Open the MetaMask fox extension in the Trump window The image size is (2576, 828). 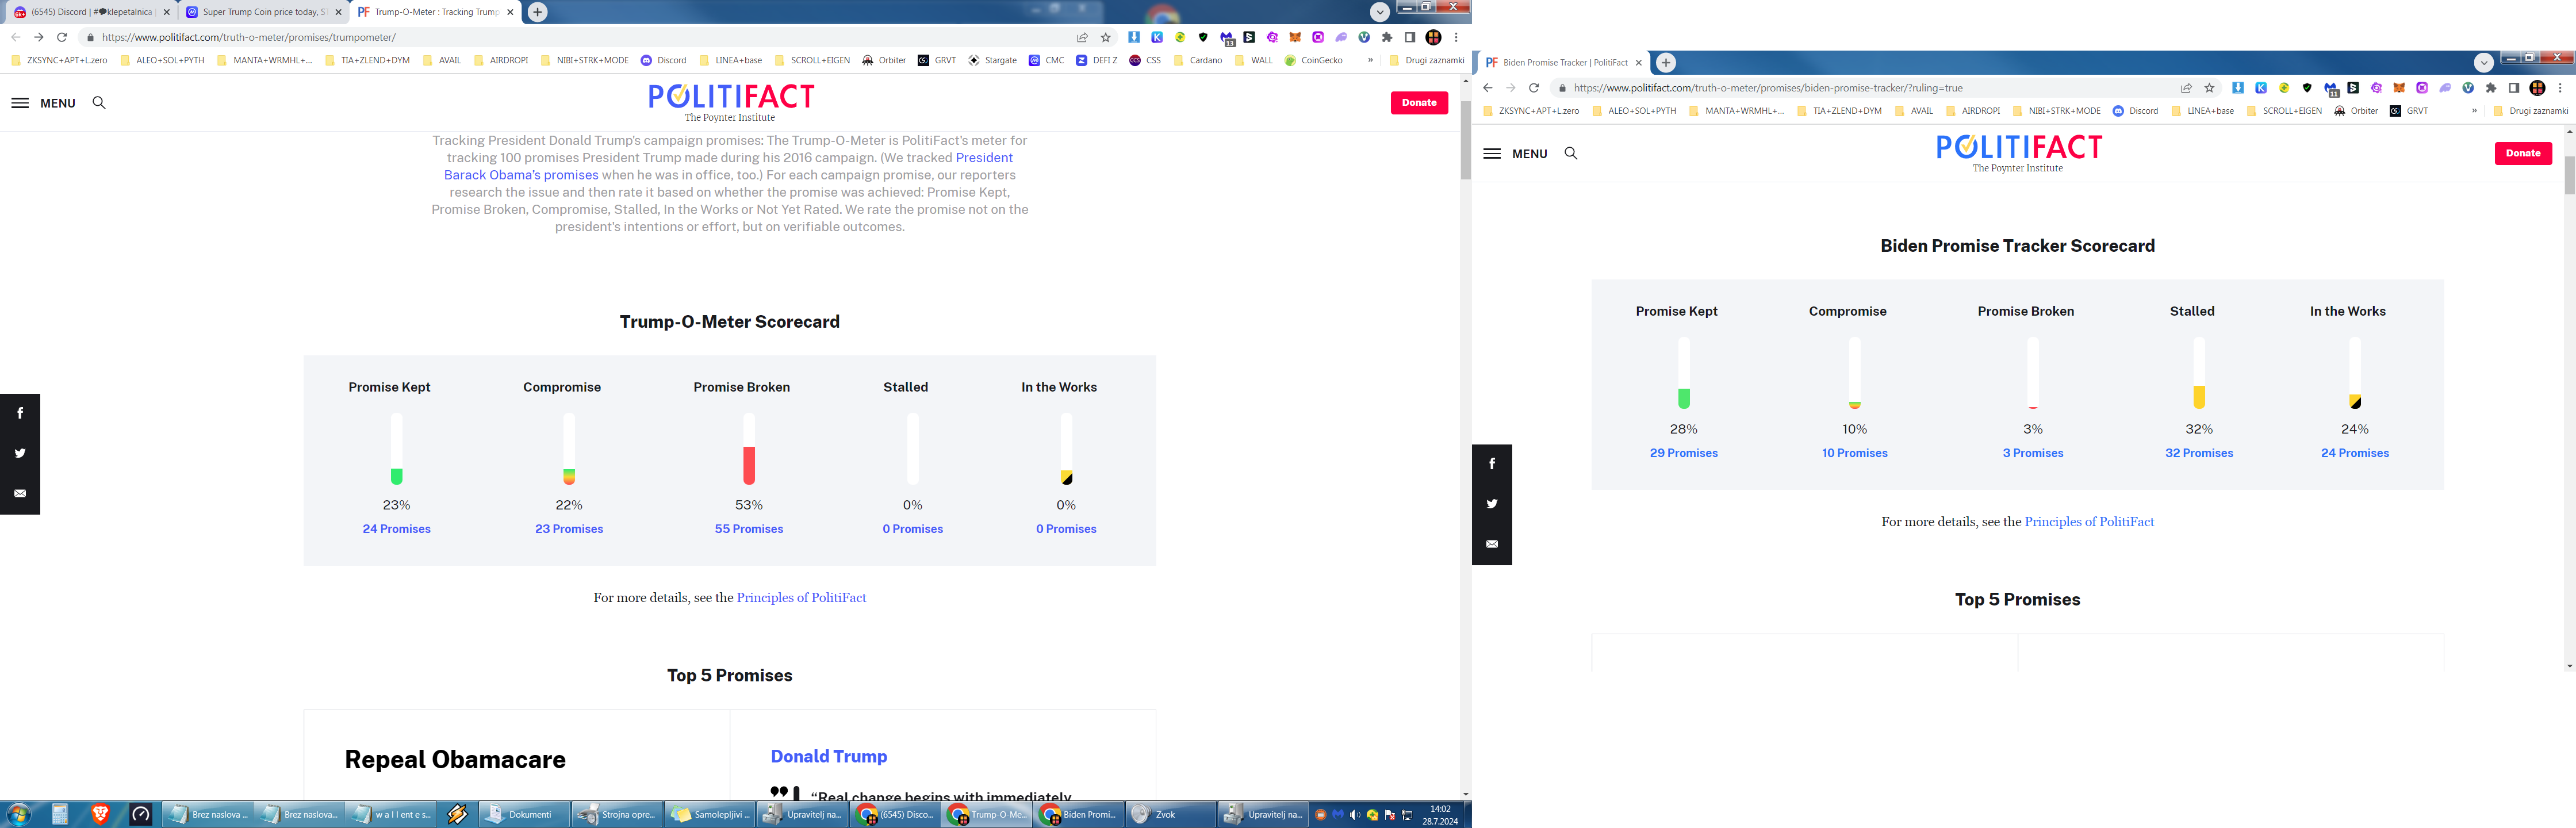pos(1295,37)
